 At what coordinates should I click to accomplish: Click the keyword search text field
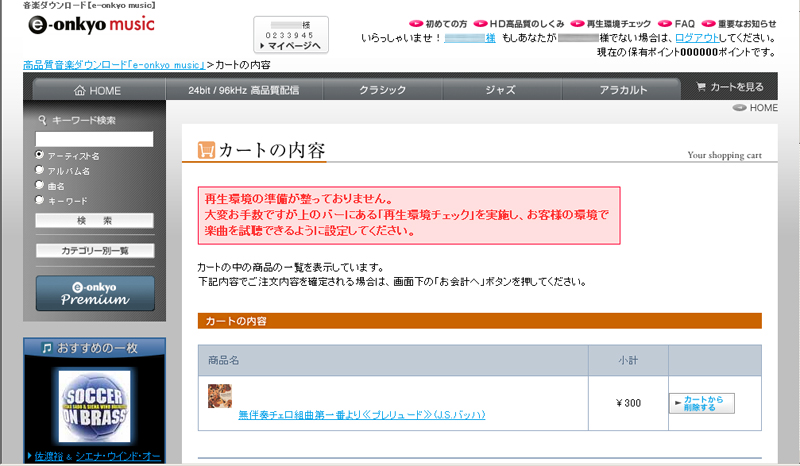click(94, 139)
